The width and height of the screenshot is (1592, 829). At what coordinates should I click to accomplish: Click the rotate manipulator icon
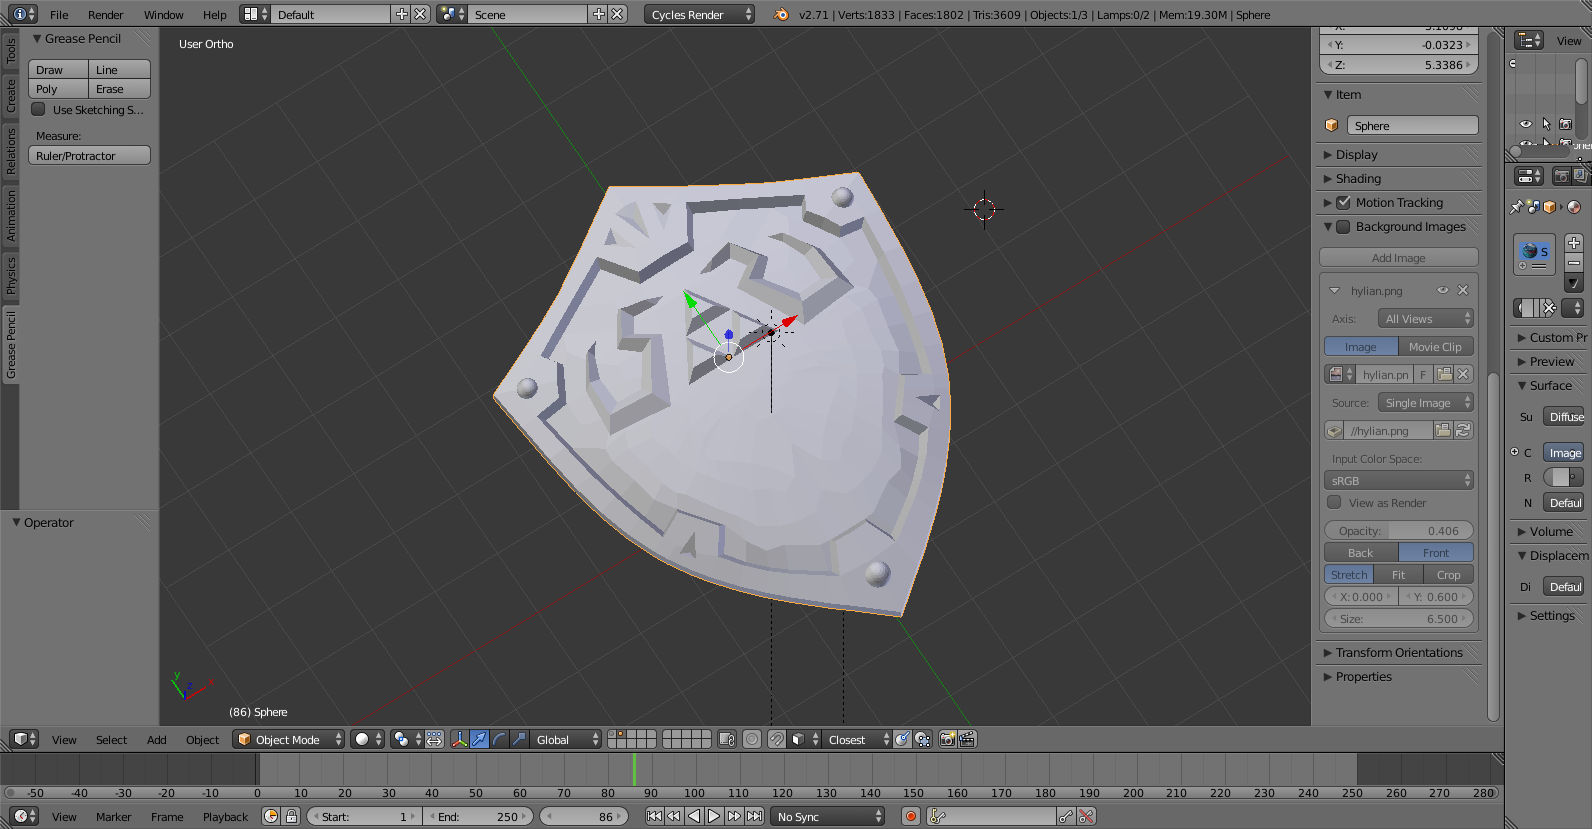[499, 739]
